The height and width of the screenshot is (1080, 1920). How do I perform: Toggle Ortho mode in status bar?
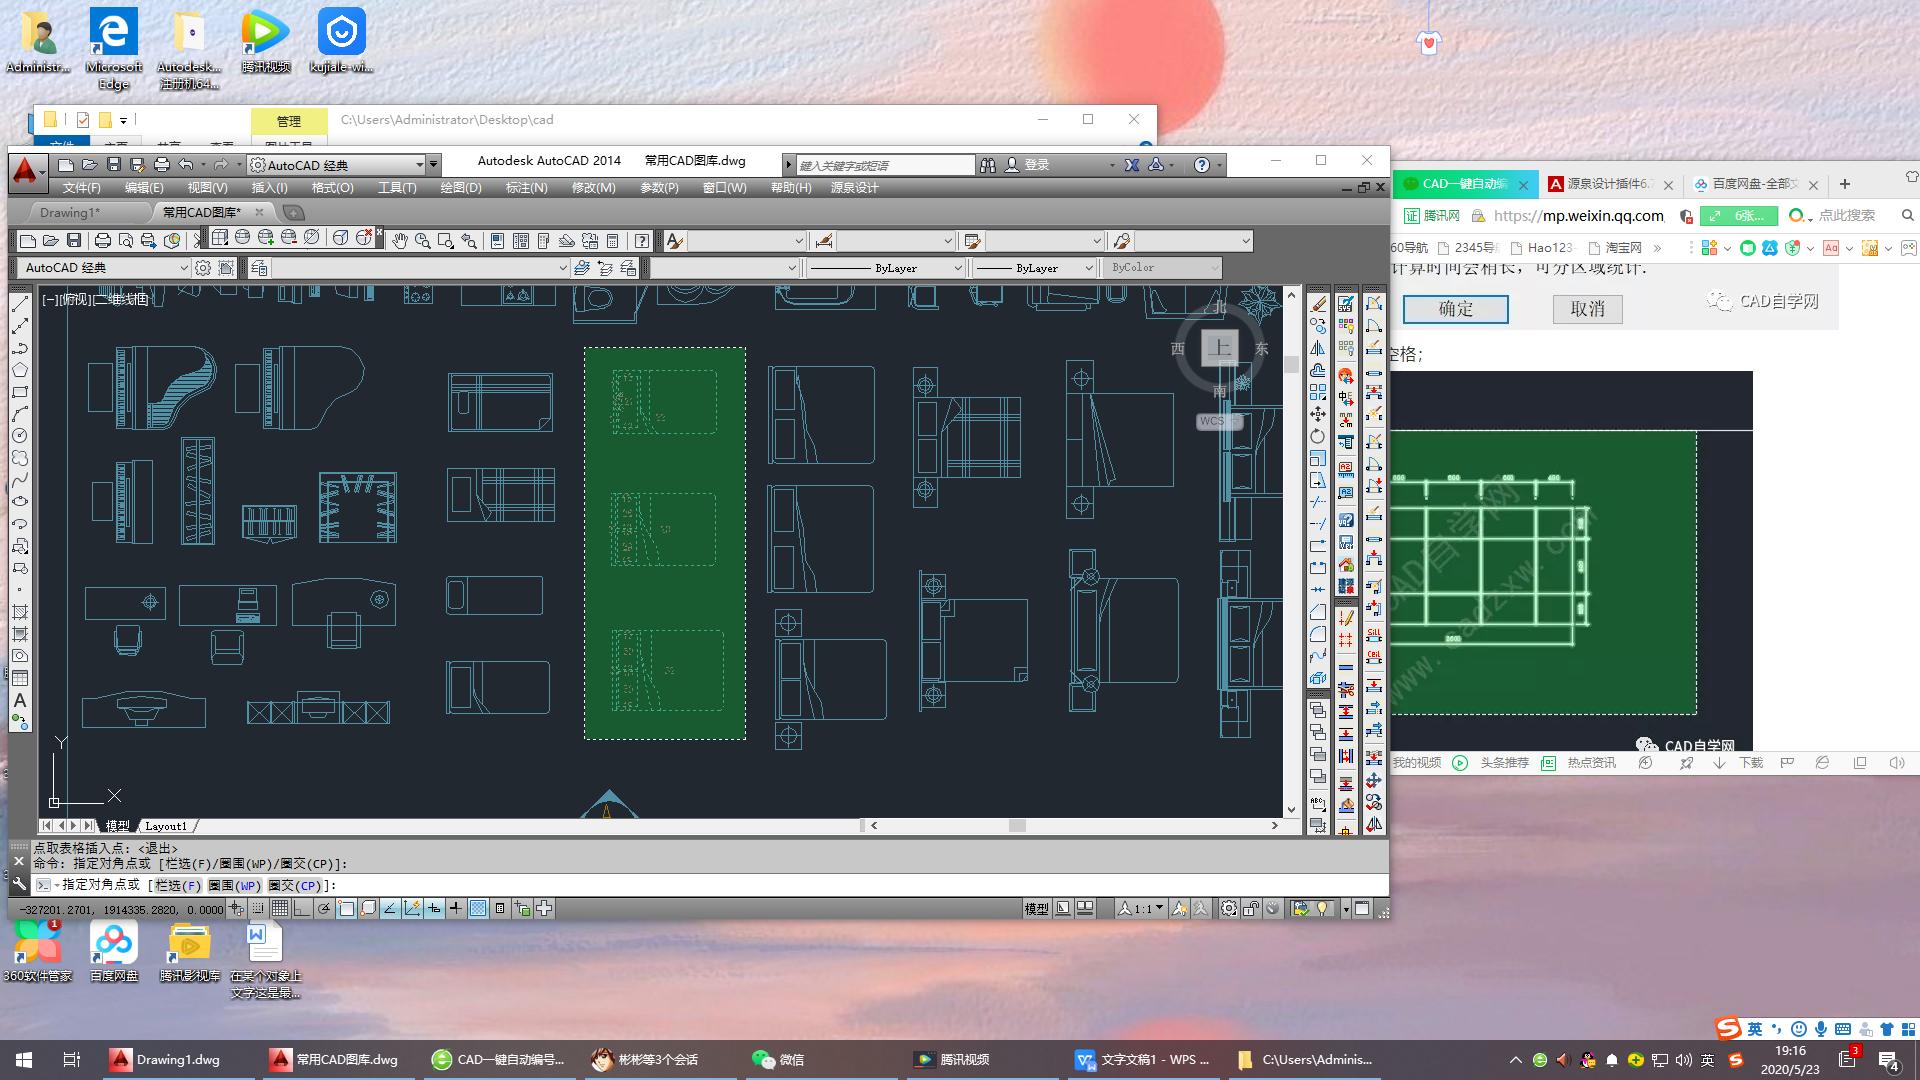[x=302, y=909]
